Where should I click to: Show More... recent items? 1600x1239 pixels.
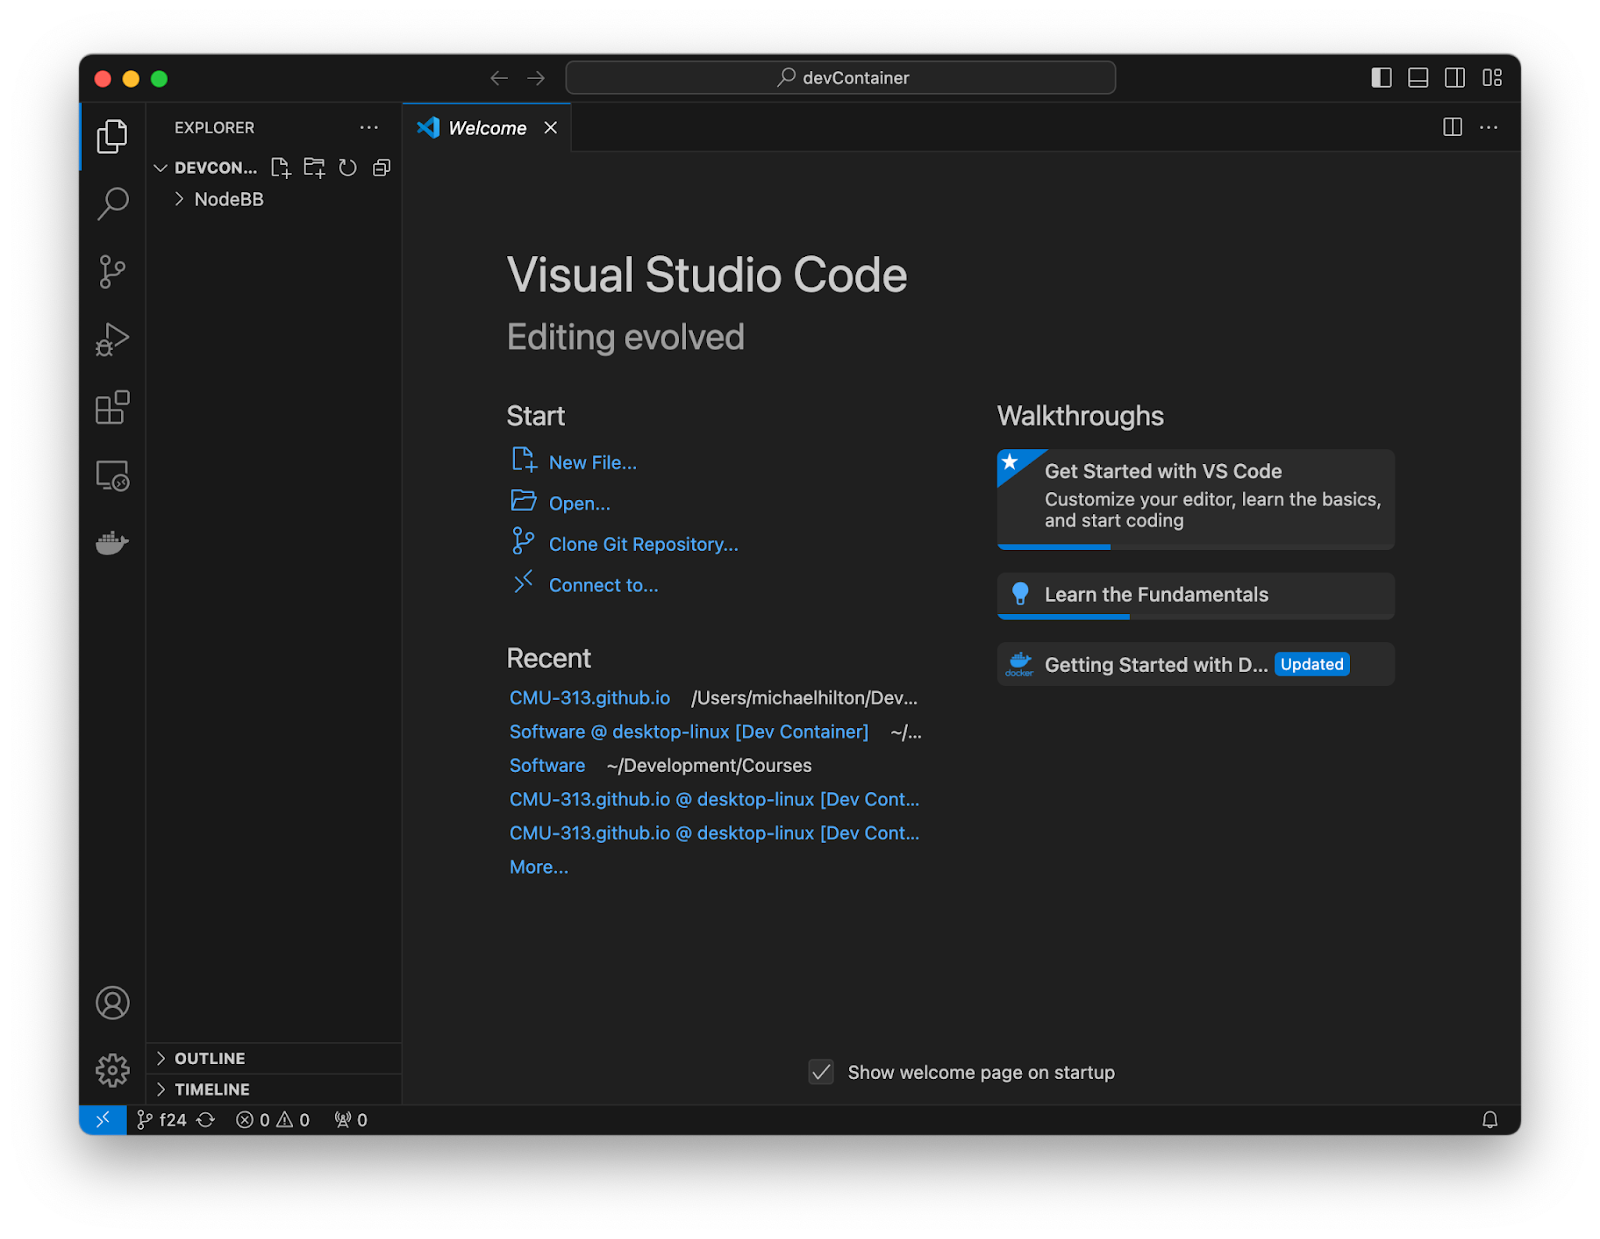[x=538, y=868]
